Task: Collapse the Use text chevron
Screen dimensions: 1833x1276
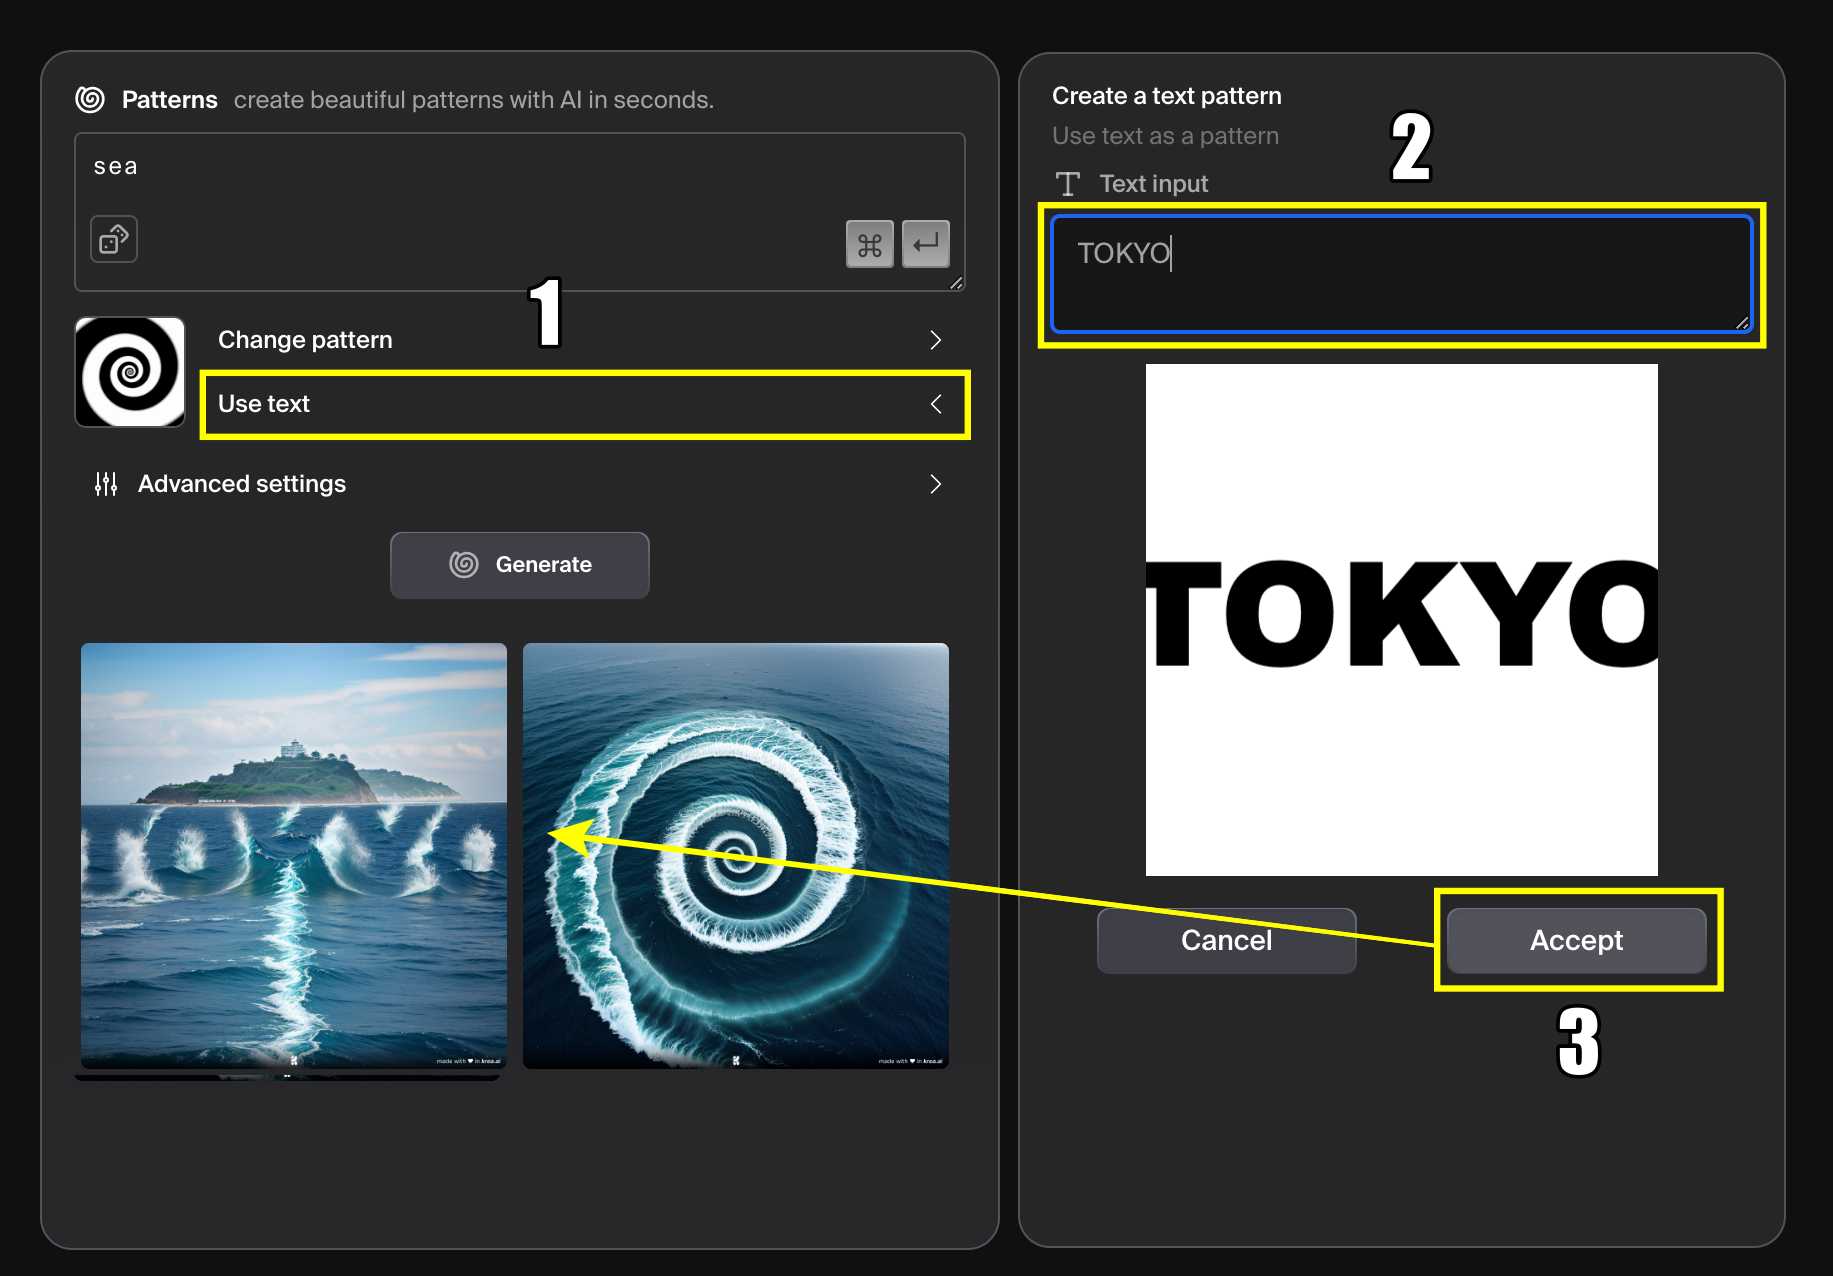Action: (x=935, y=404)
